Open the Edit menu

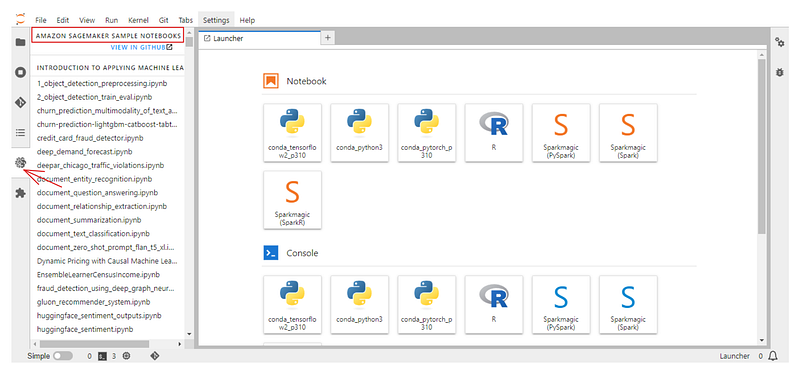63,20
